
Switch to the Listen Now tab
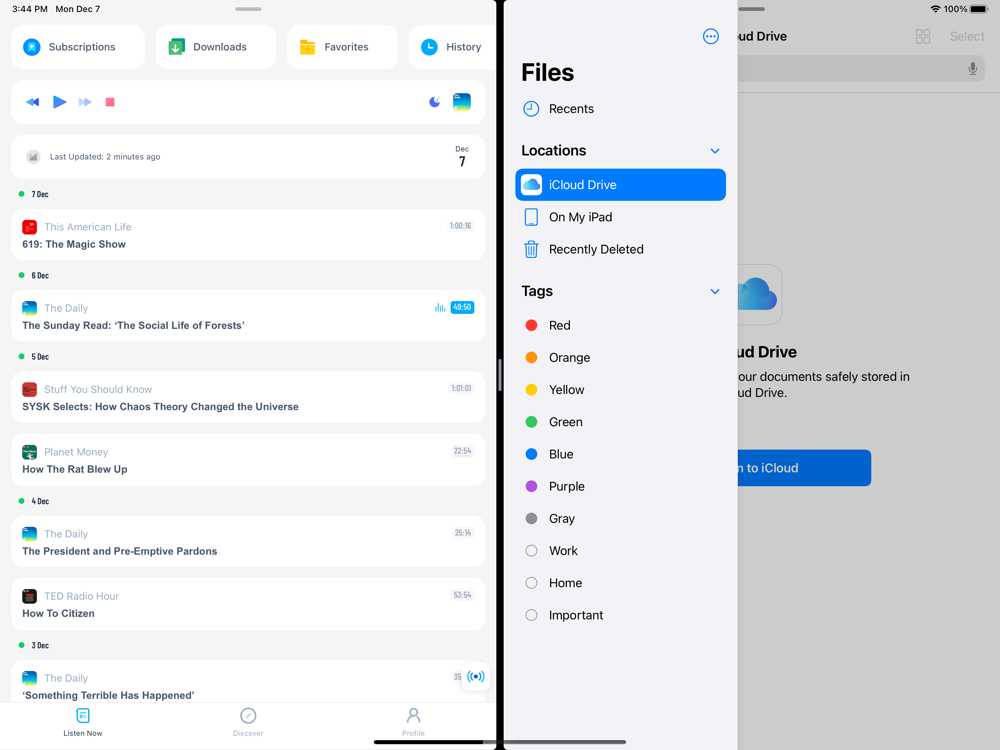tap(83, 723)
